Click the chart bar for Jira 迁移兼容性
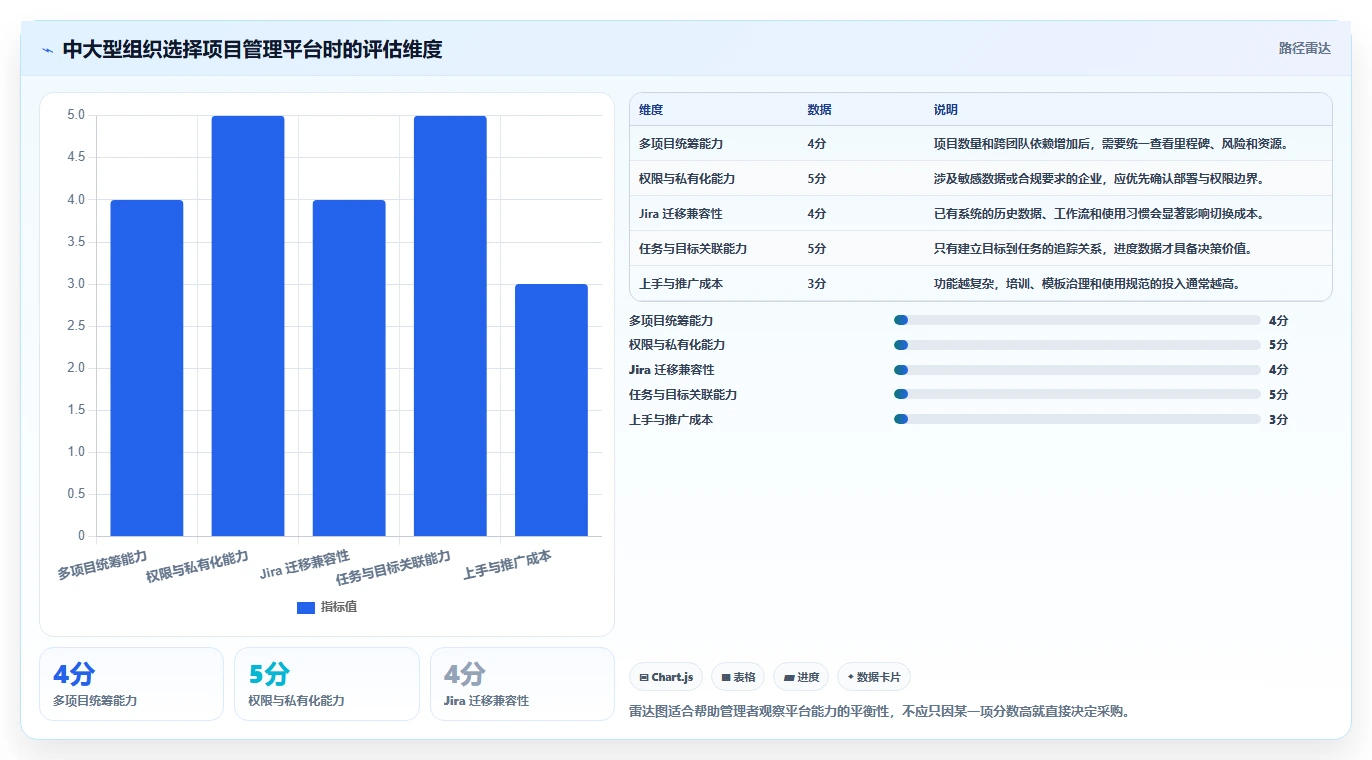 pyautogui.click(x=349, y=368)
